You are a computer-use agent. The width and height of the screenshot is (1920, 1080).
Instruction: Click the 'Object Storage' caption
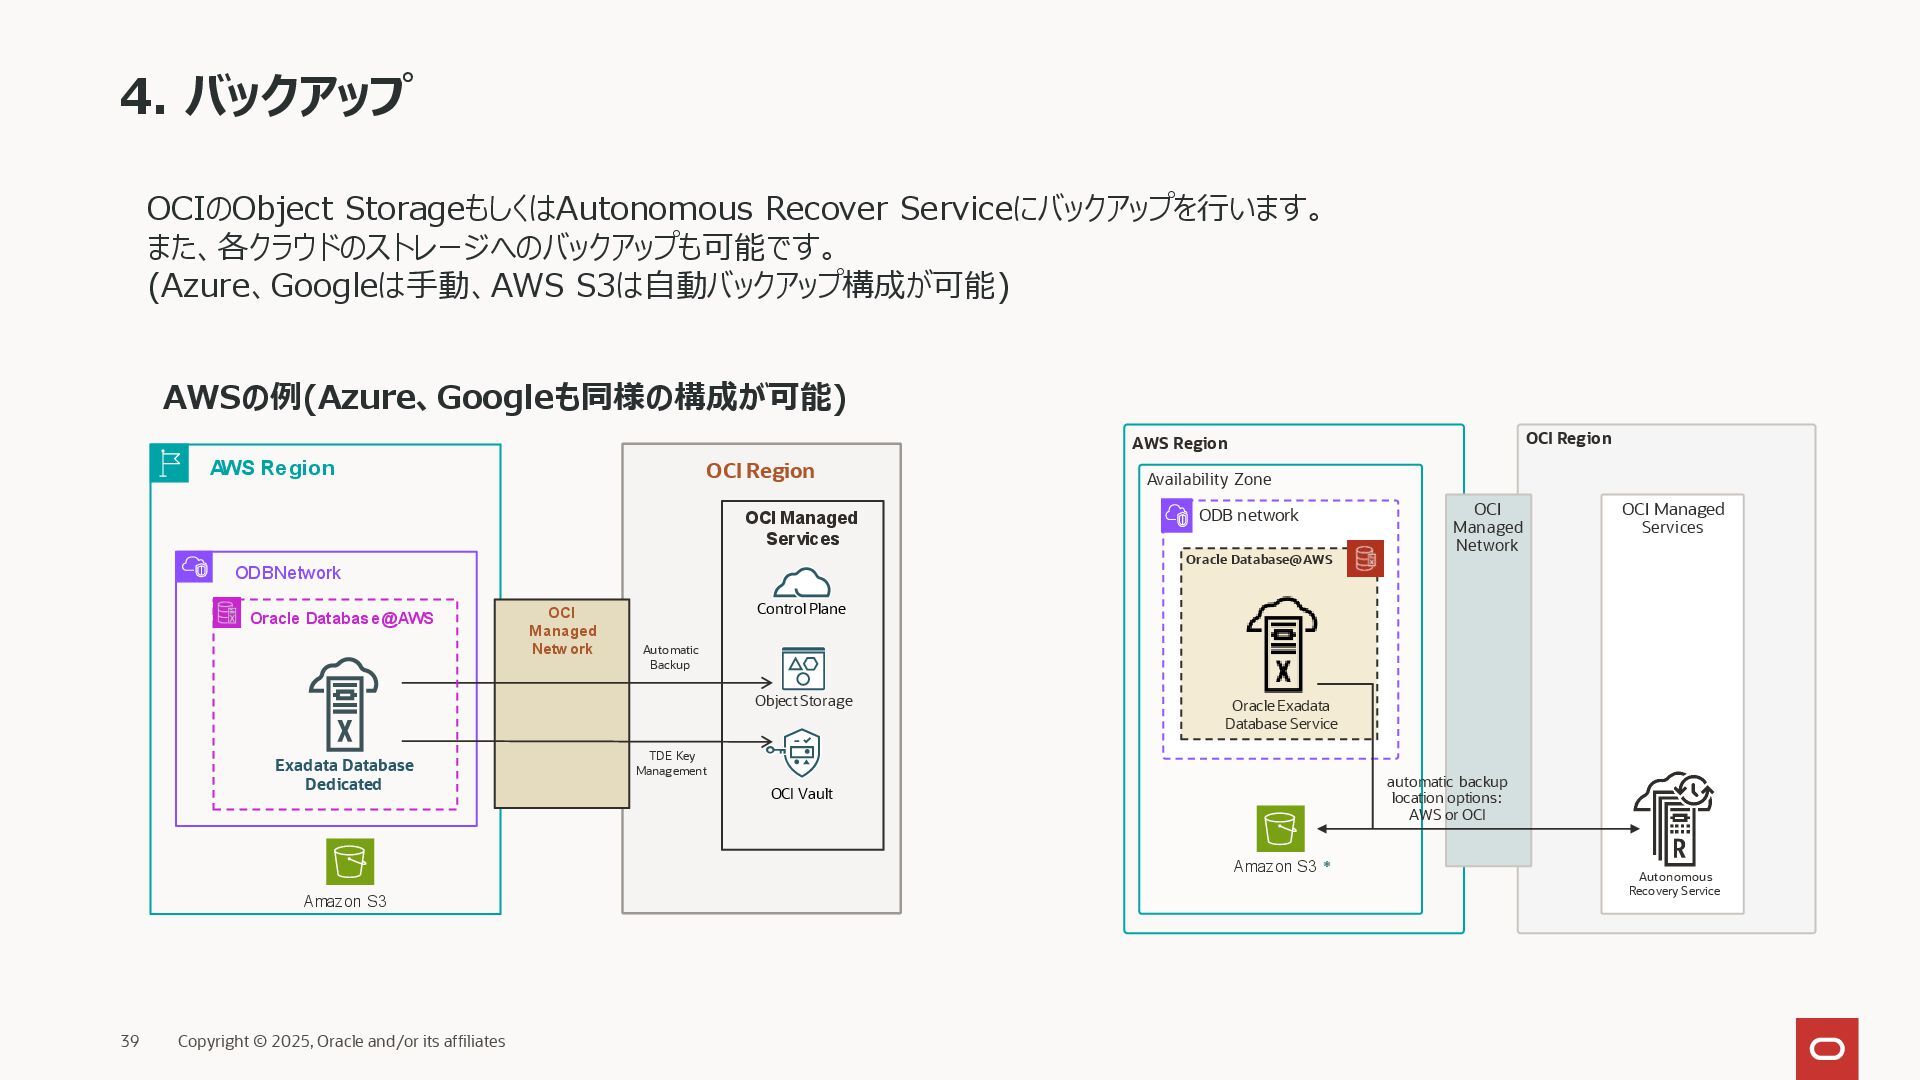(804, 701)
